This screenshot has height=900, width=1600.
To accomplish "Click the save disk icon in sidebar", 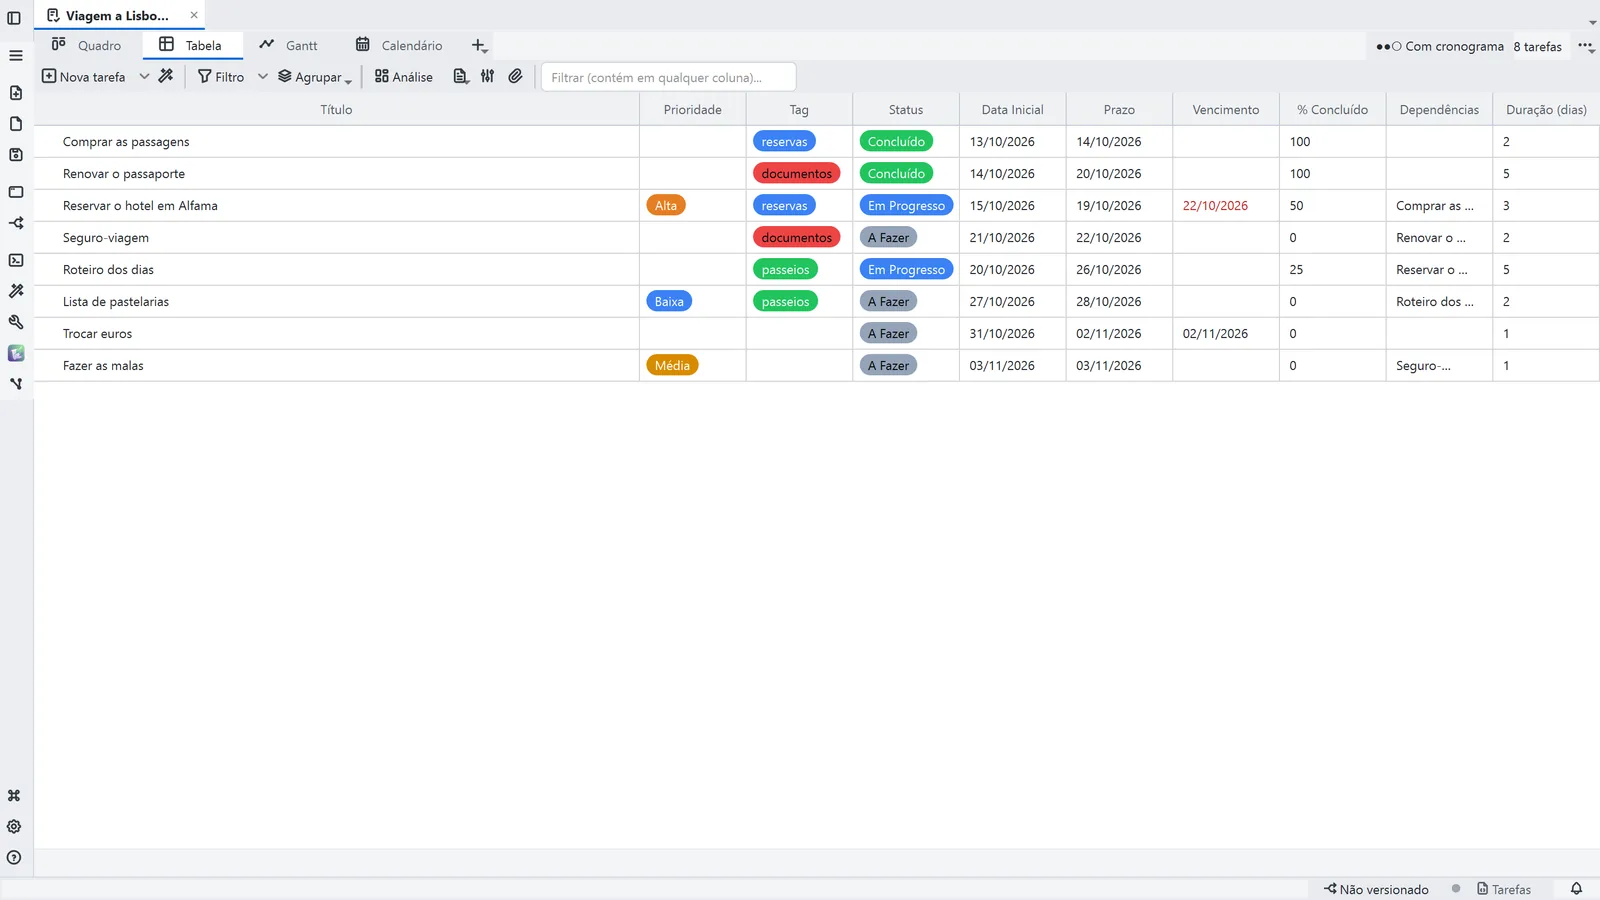I will 16,155.
